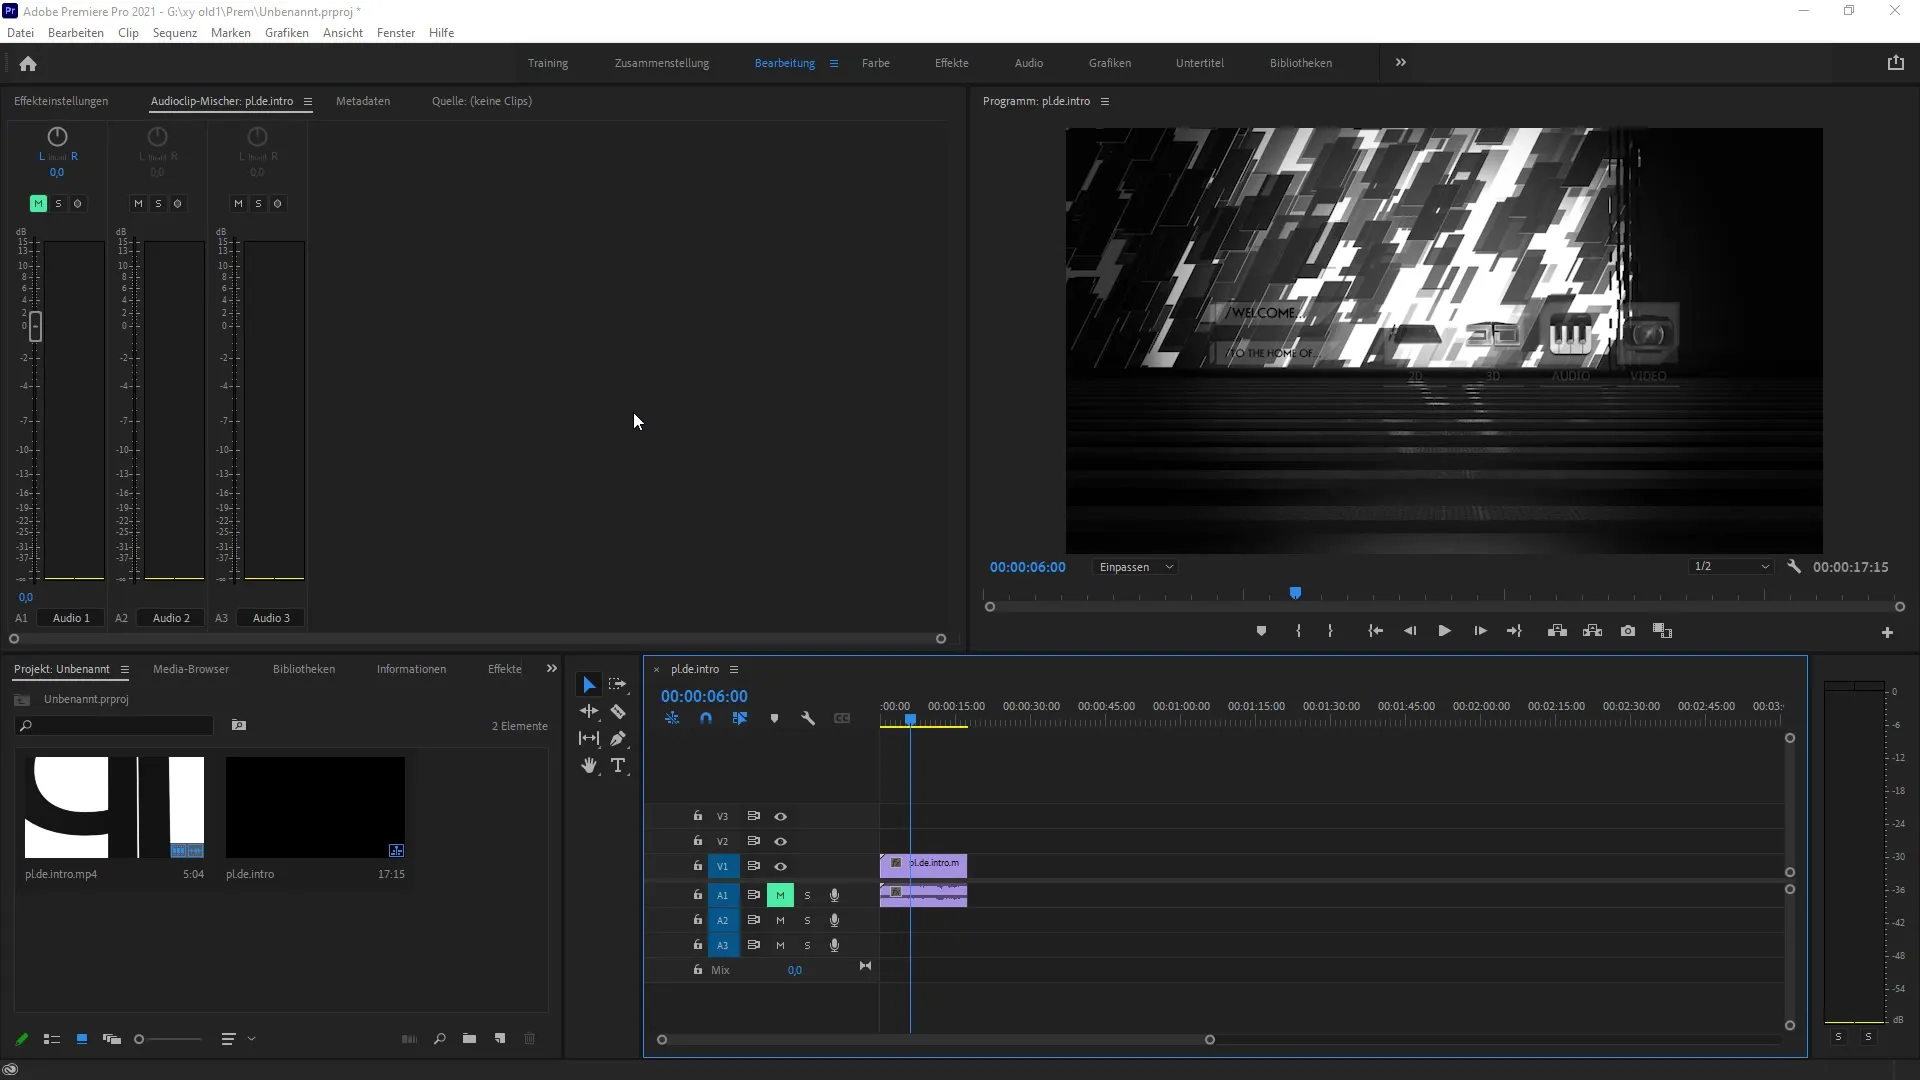
Task: Play the program monitor
Action: coord(1445,632)
